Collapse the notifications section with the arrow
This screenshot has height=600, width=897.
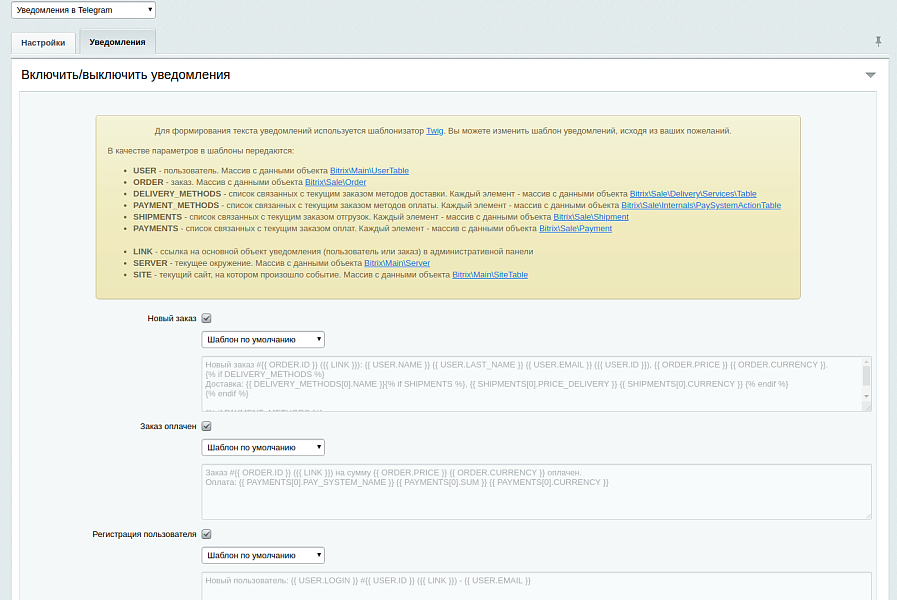870,75
